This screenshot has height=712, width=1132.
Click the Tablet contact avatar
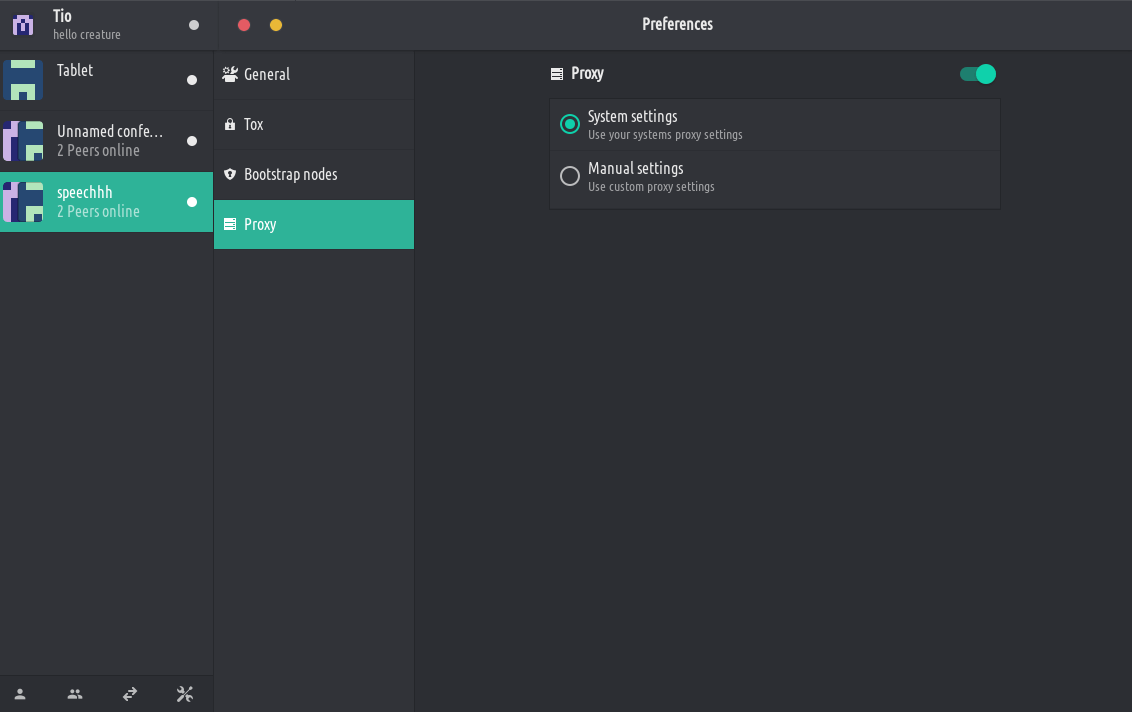pyautogui.click(x=23, y=80)
